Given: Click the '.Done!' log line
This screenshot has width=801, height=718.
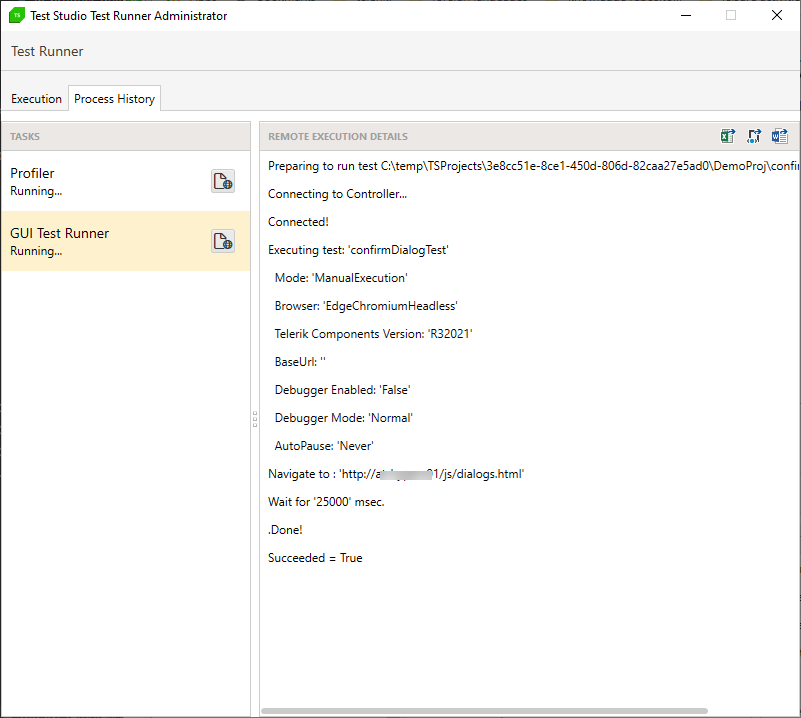Looking at the screenshot, I should pyautogui.click(x=285, y=530).
